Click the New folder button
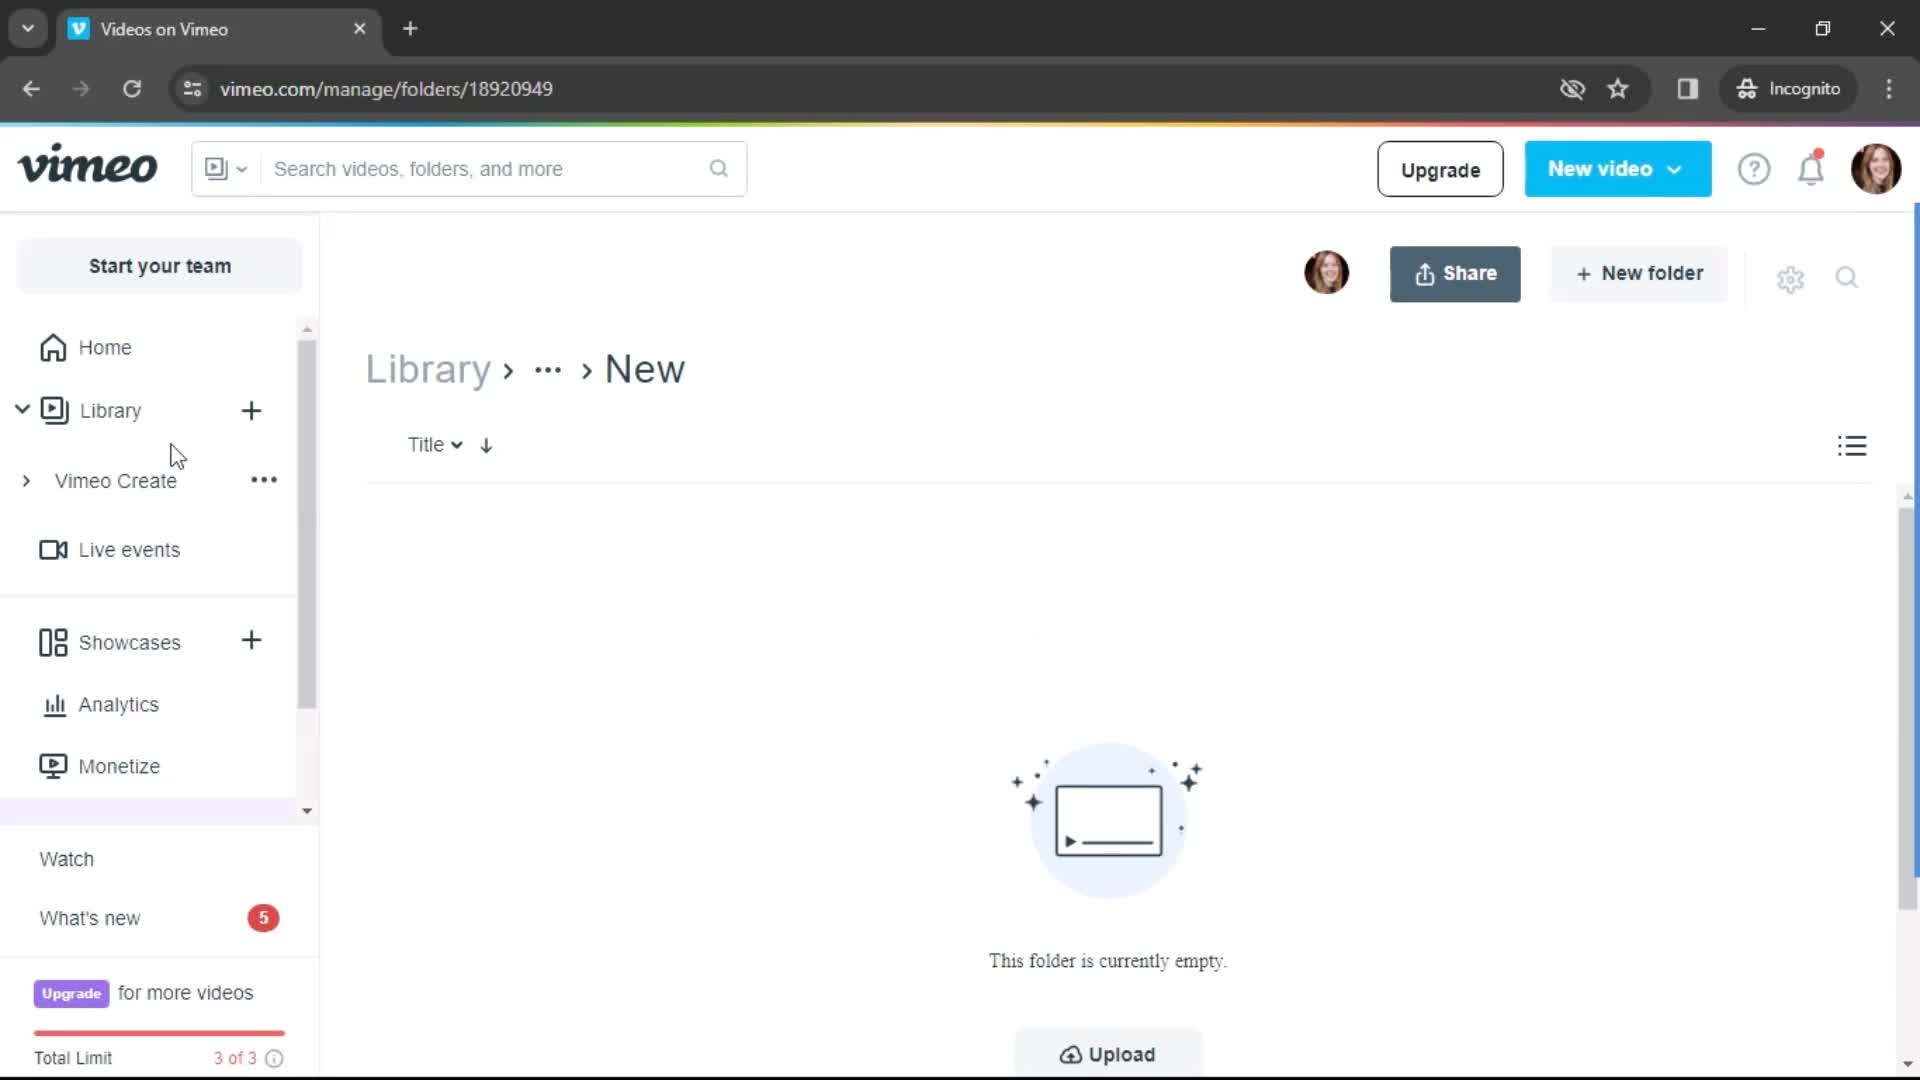 (1639, 273)
